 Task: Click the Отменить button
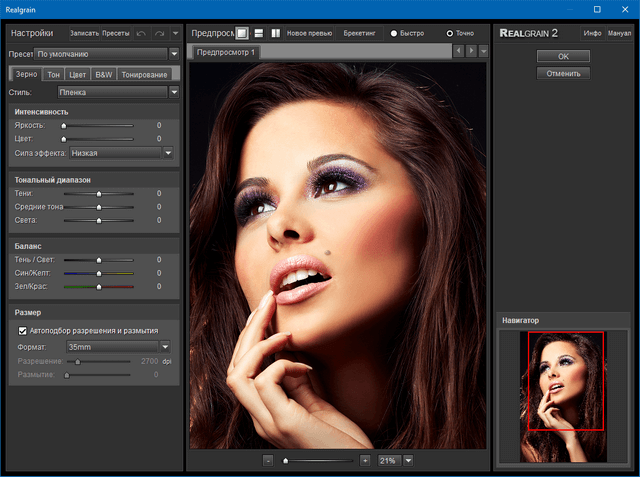coord(563,73)
